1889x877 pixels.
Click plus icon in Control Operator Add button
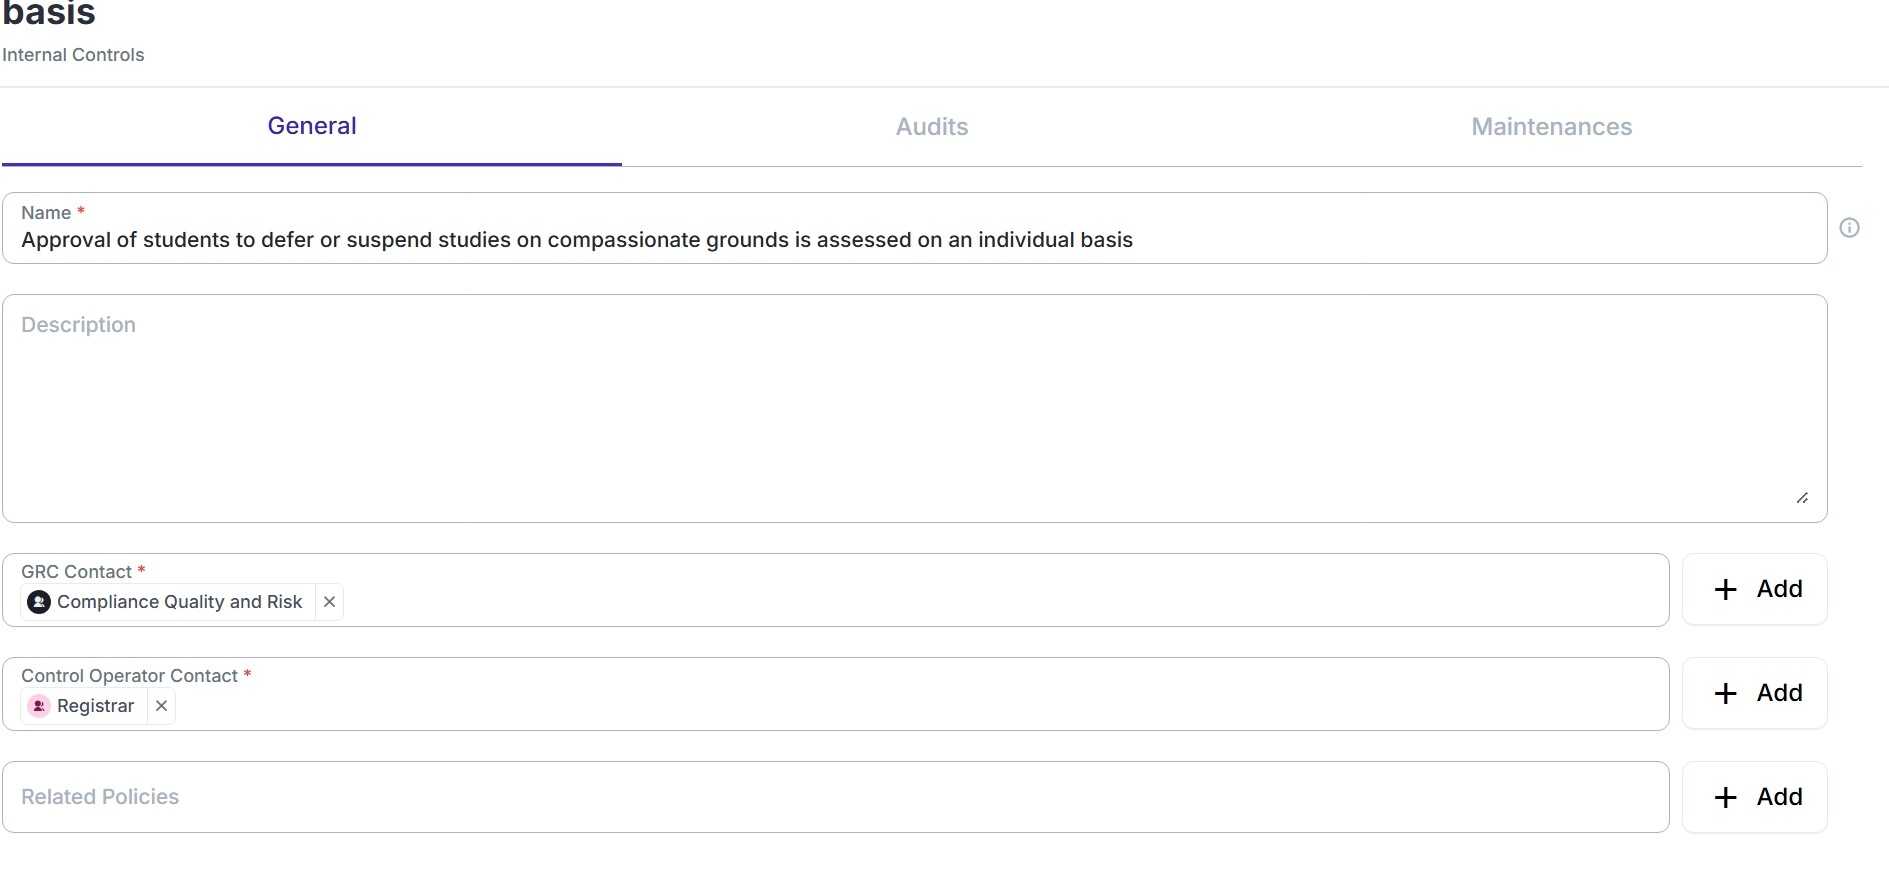pyautogui.click(x=1725, y=693)
